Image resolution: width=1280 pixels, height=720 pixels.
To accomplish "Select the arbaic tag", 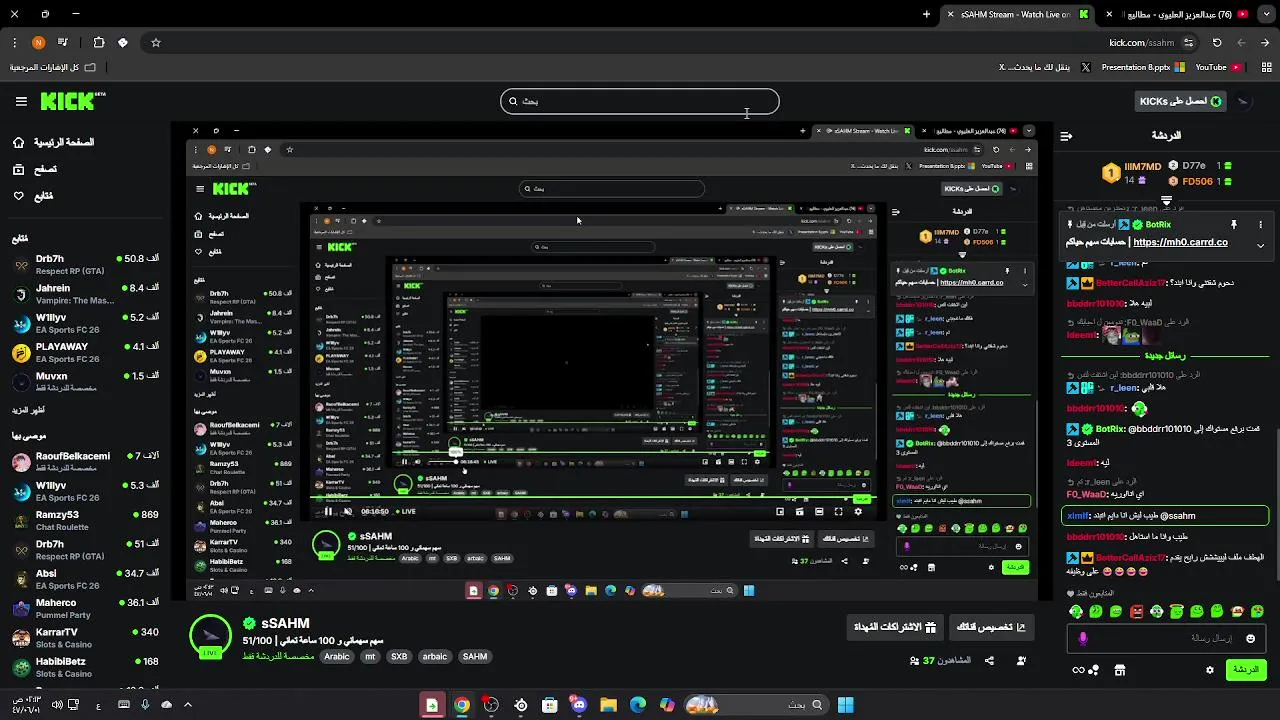I will (435, 657).
